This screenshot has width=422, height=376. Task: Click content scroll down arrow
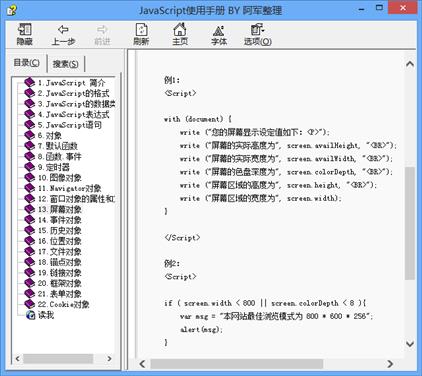[410, 343]
